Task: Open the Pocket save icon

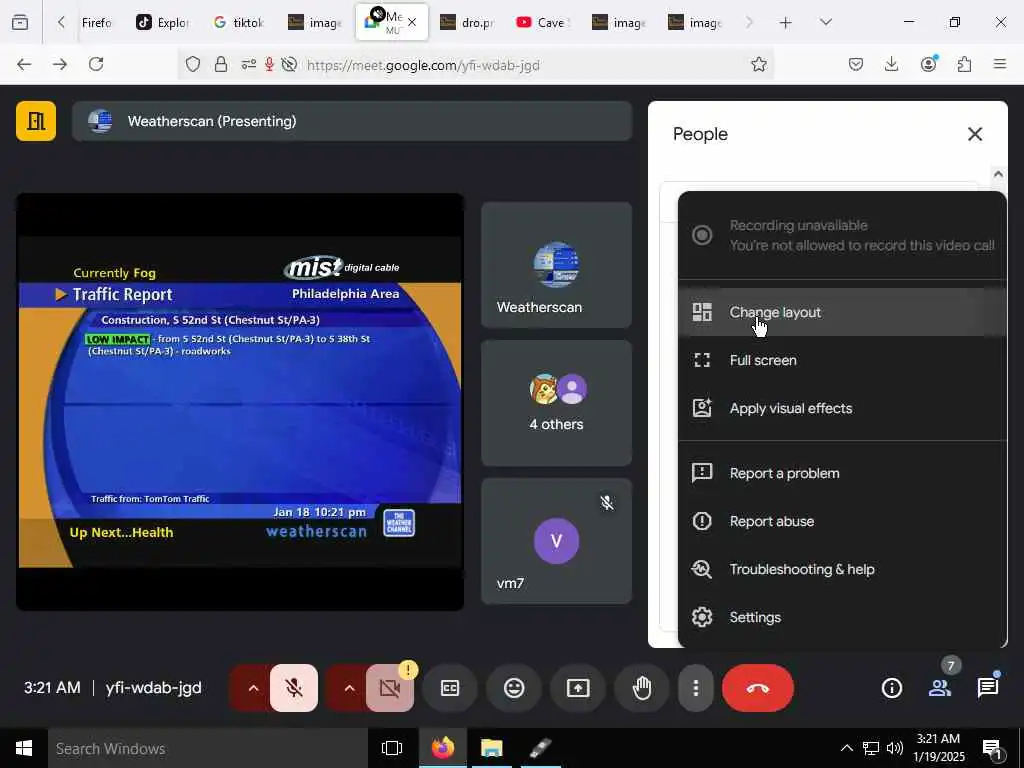Action: pyautogui.click(x=856, y=64)
